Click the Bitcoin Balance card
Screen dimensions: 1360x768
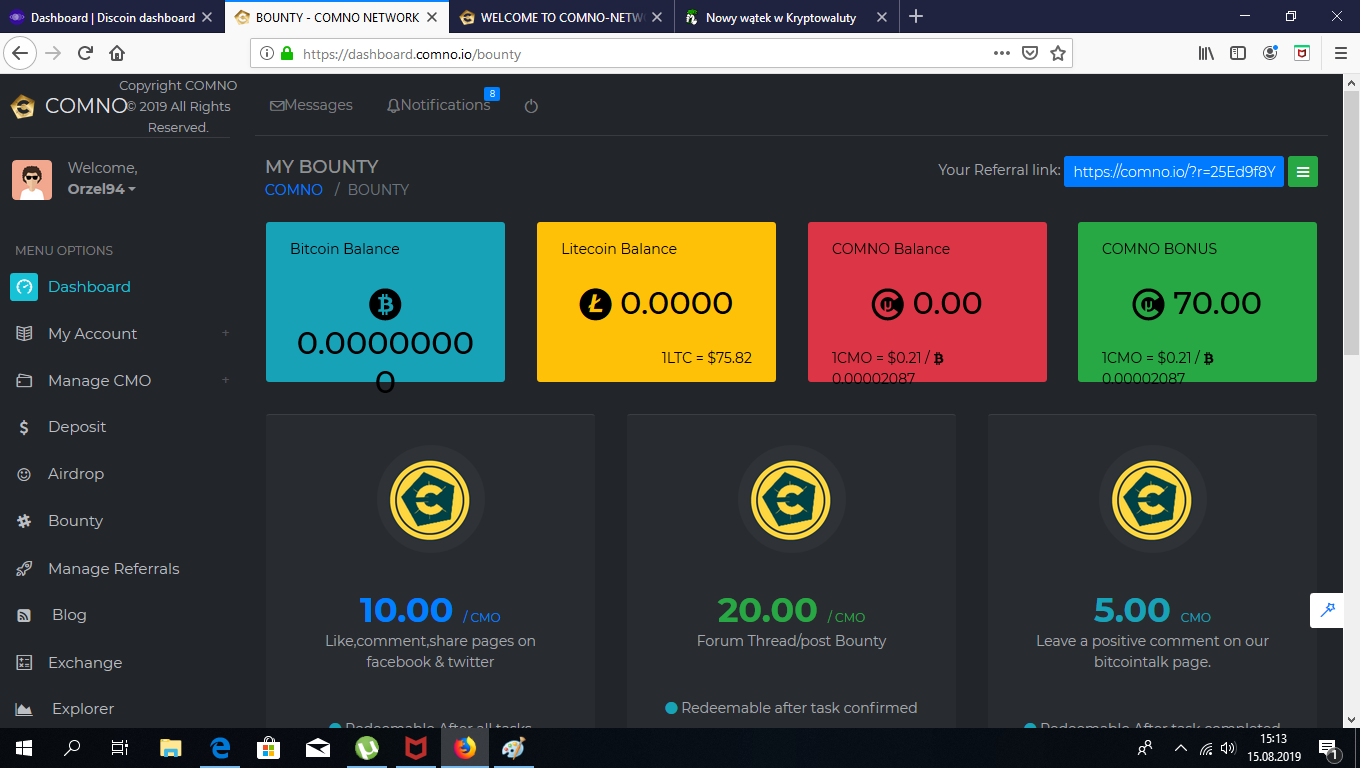385,302
